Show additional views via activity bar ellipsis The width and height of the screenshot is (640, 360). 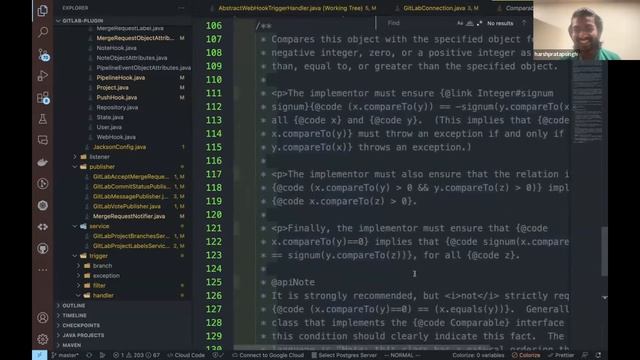(42, 270)
